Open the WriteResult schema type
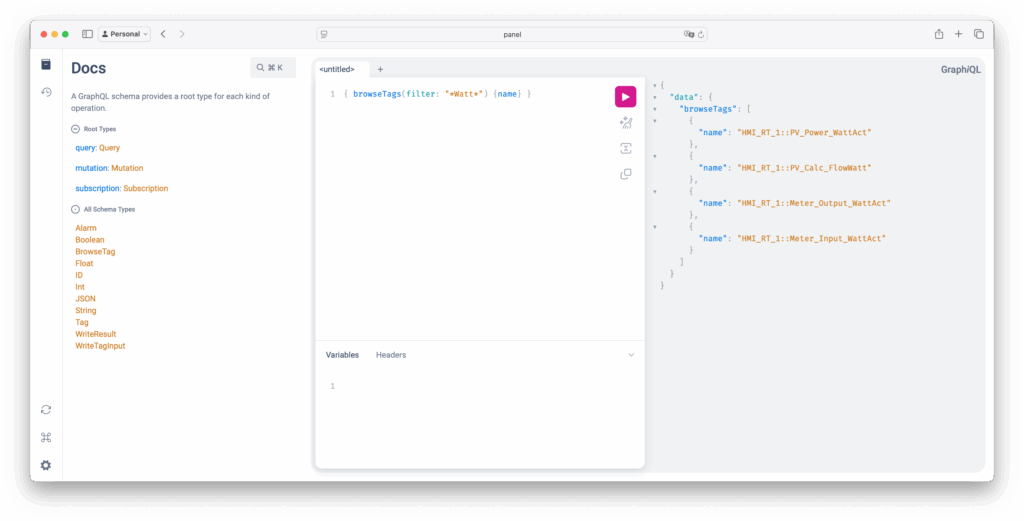The height and width of the screenshot is (521, 1024). point(95,334)
